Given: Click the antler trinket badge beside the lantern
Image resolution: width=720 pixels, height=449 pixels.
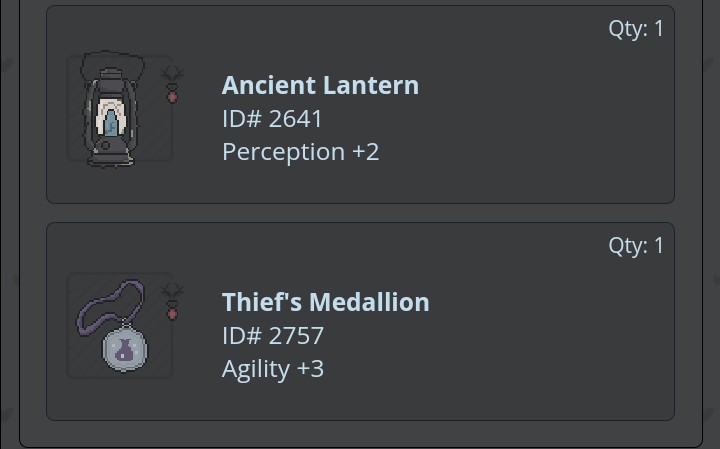Looking at the screenshot, I should pos(172,85).
